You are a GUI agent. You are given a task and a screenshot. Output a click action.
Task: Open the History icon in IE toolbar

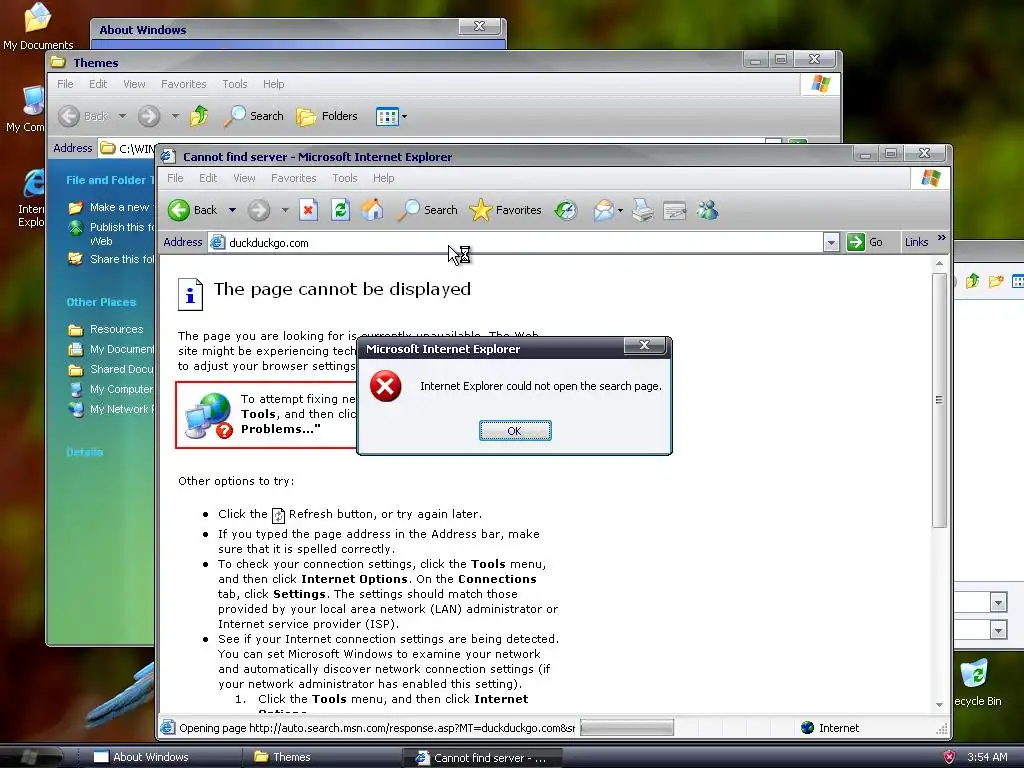tap(566, 210)
